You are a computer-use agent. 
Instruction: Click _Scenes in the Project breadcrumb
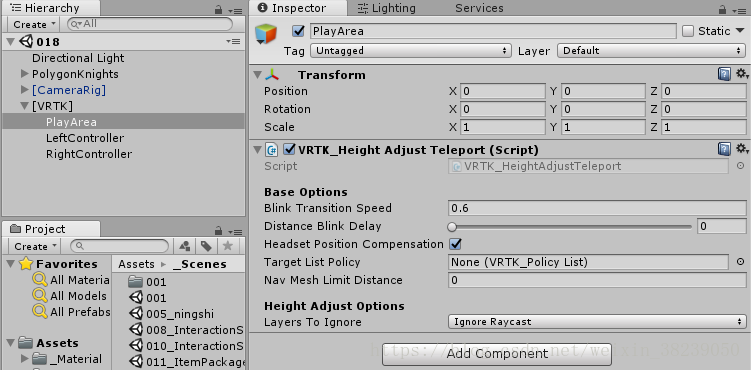pos(200,264)
